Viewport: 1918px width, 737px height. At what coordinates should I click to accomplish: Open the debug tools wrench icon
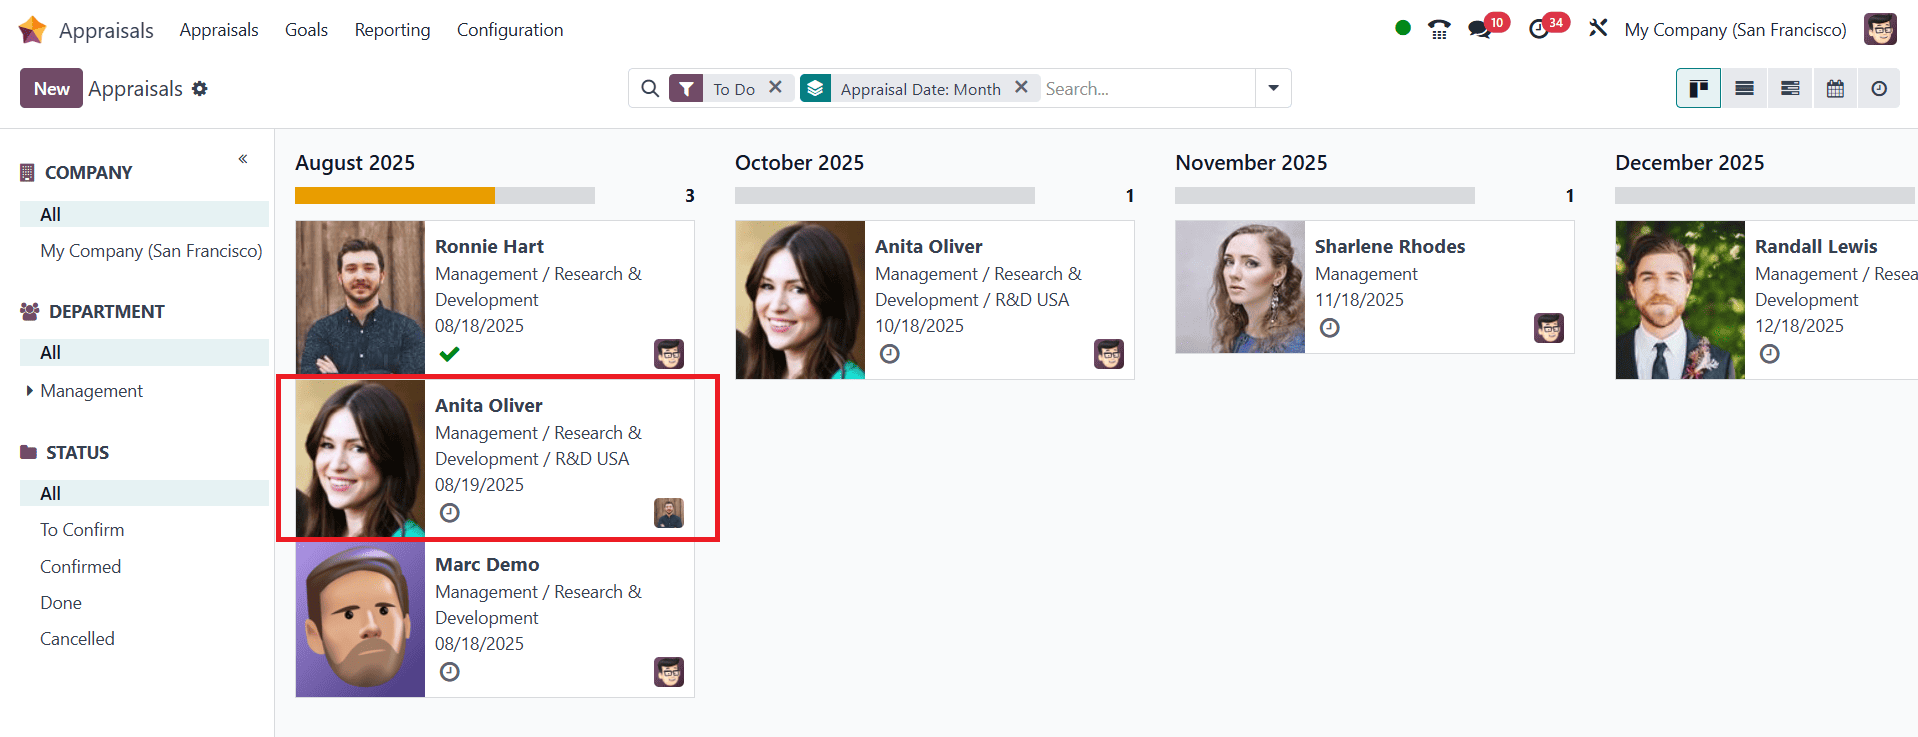[1598, 28]
